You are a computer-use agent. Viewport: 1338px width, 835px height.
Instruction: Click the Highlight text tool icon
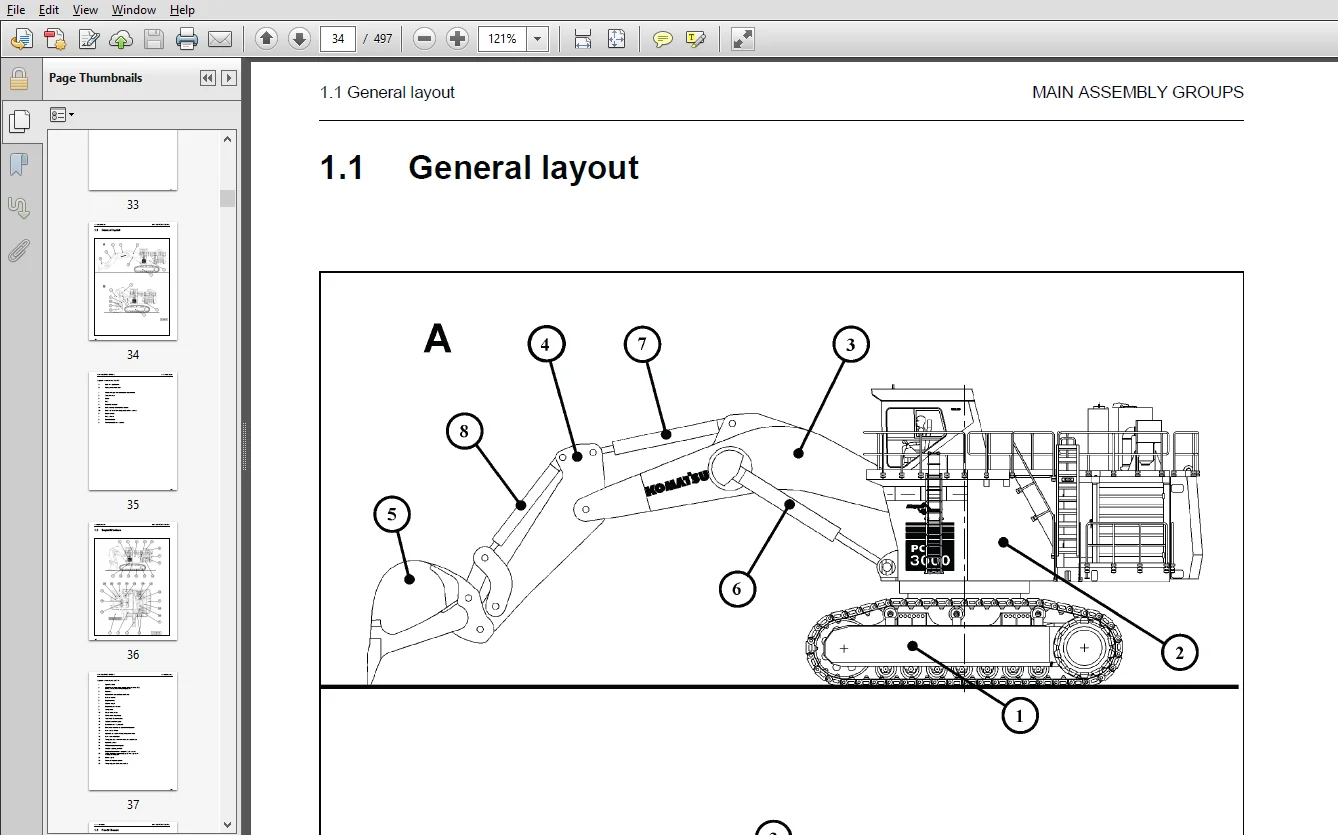coord(696,39)
